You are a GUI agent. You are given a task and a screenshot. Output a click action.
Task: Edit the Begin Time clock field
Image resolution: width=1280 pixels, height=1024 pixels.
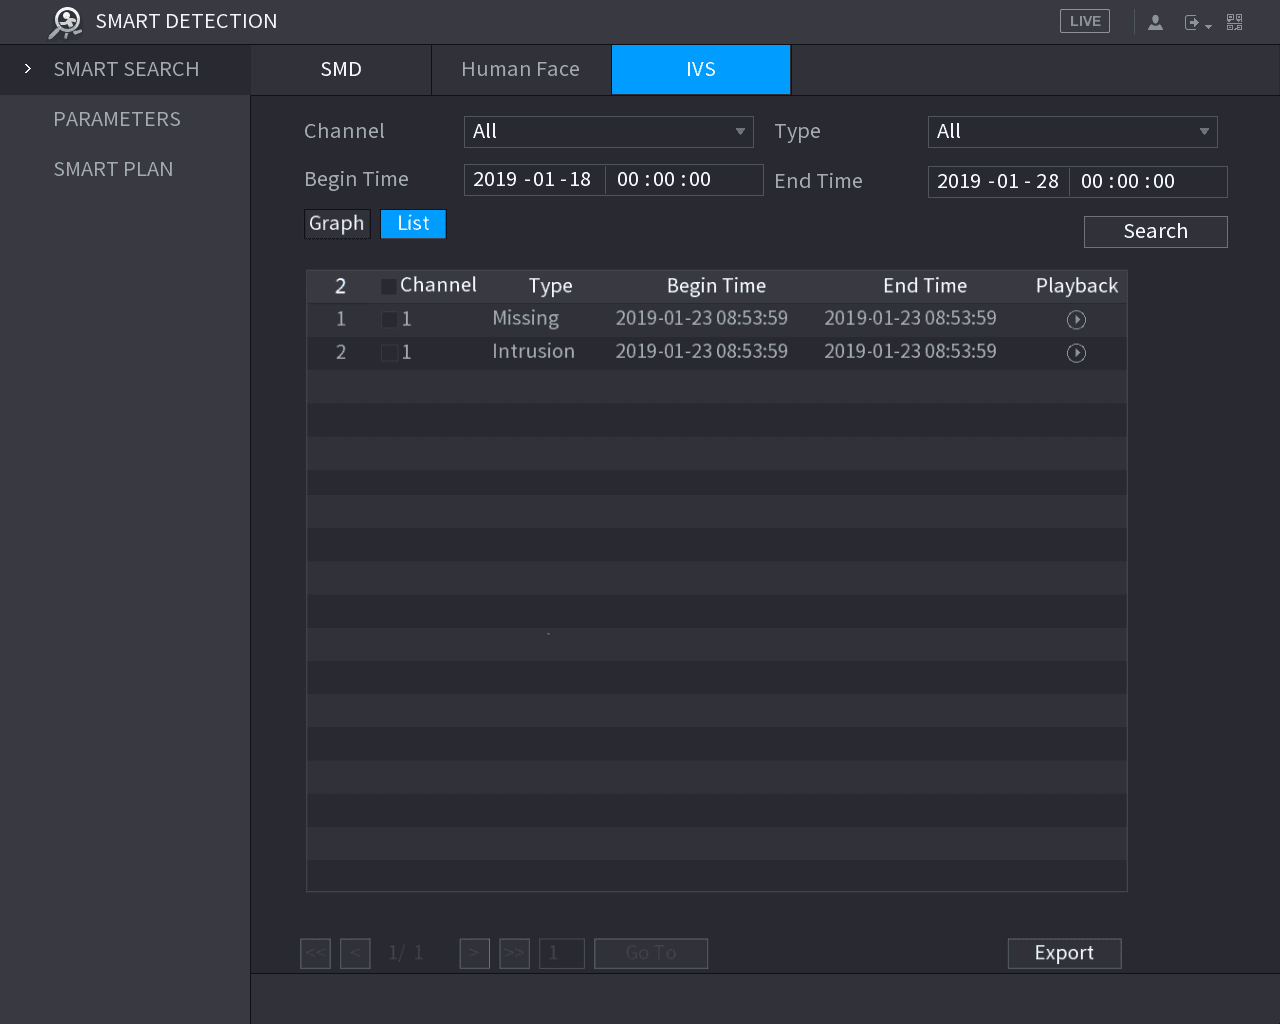(x=685, y=180)
